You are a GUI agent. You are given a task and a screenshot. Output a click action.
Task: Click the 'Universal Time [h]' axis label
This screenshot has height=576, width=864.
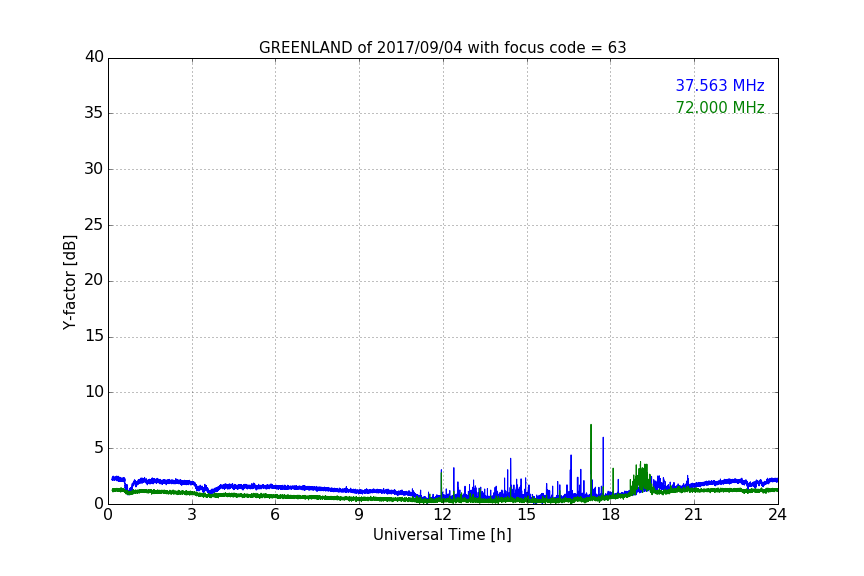(442, 535)
